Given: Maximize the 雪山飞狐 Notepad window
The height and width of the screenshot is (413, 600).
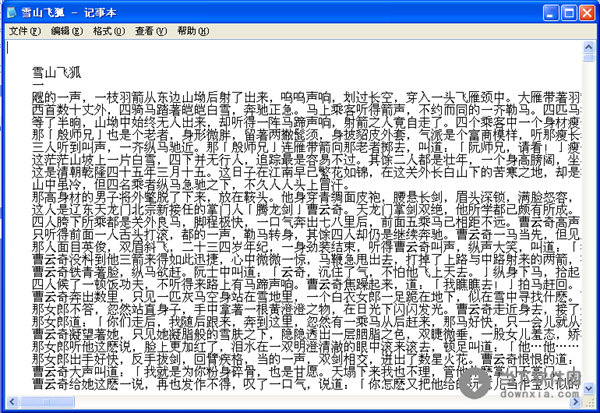Looking at the screenshot, I should point(569,13).
